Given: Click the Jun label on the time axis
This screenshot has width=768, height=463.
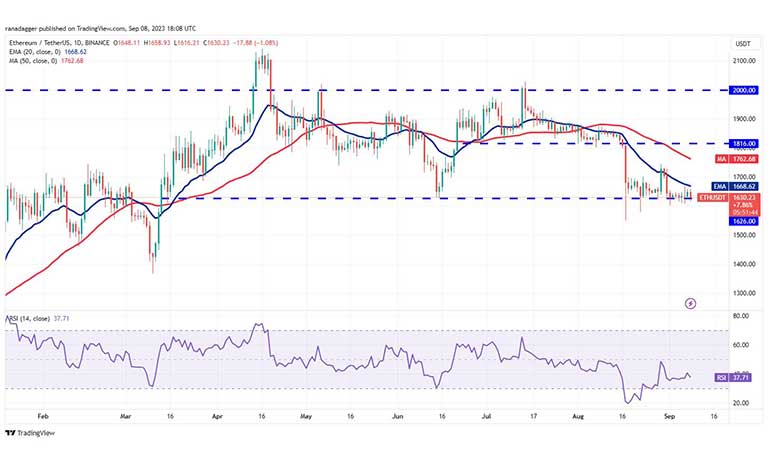Looking at the screenshot, I should 398,416.
